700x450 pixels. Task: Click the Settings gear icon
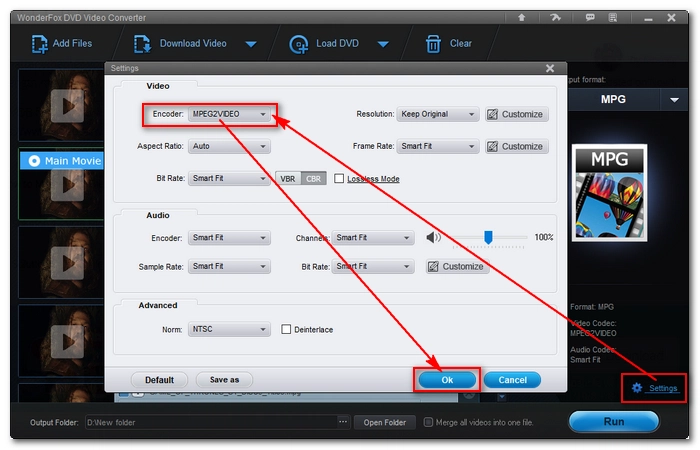(x=637, y=388)
